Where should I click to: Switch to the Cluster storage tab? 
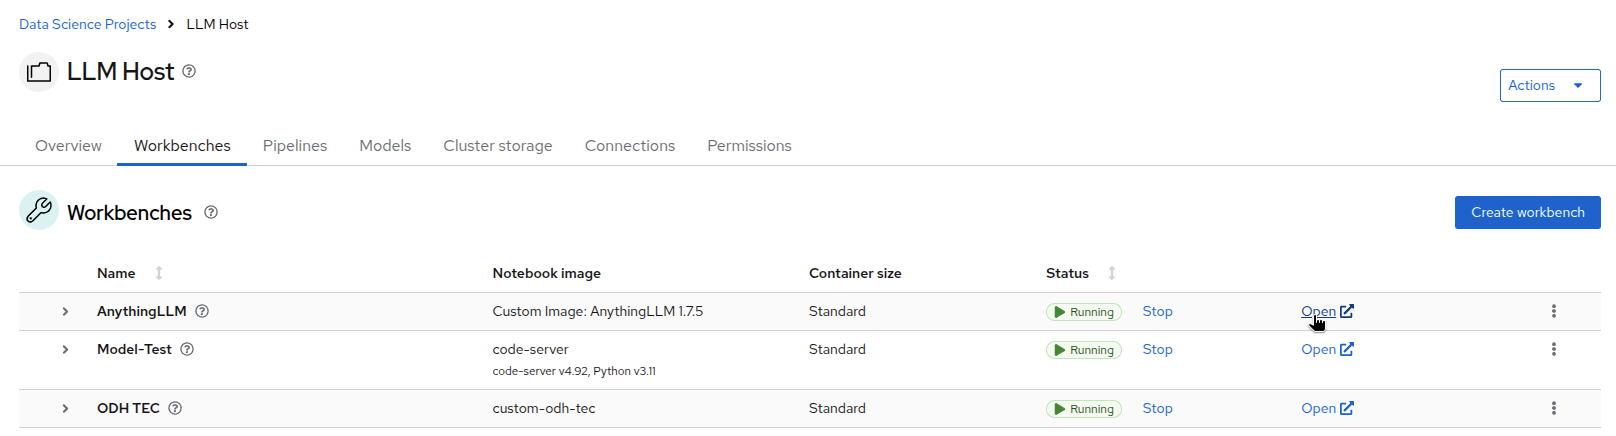pos(498,145)
